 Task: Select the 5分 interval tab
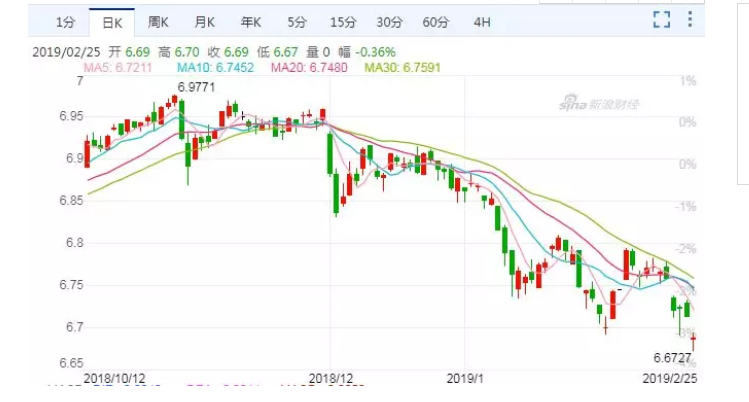(297, 21)
